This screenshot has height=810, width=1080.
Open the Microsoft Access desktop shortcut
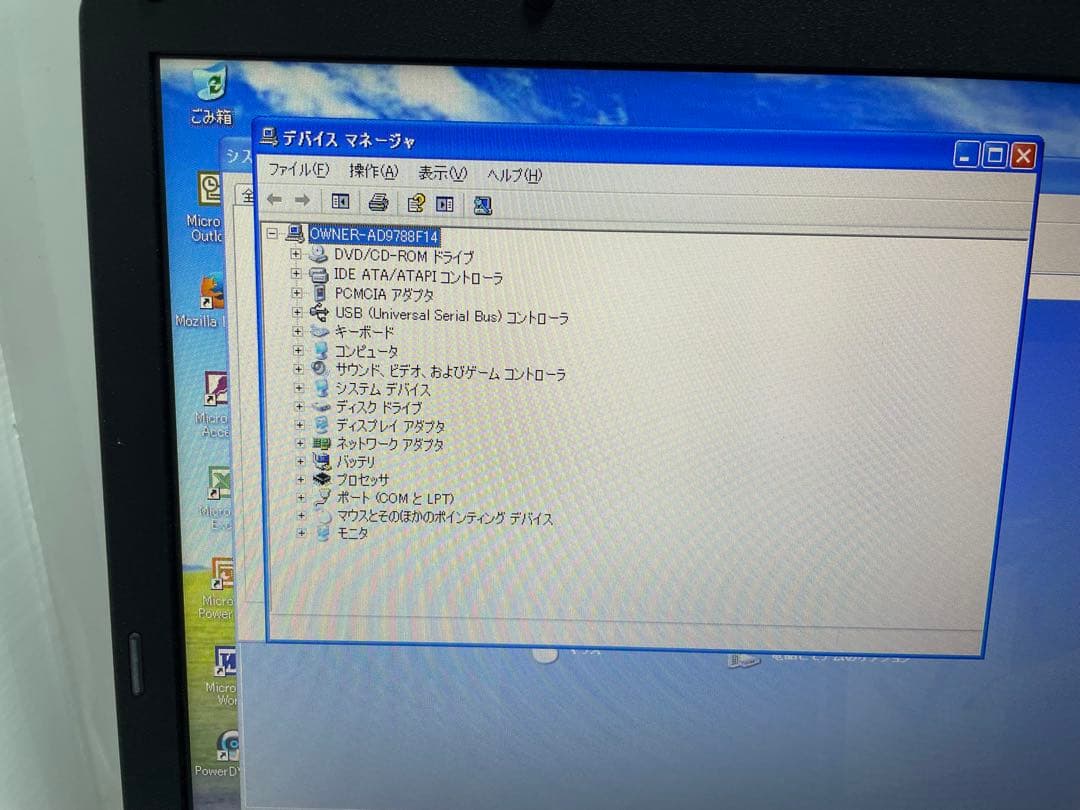[214, 404]
